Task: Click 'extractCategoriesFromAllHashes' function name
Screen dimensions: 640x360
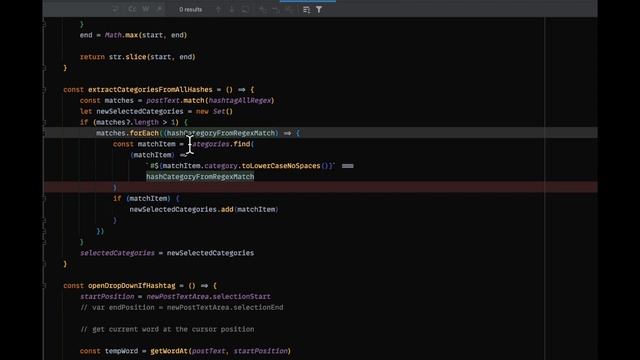Action: (x=150, y=89)
